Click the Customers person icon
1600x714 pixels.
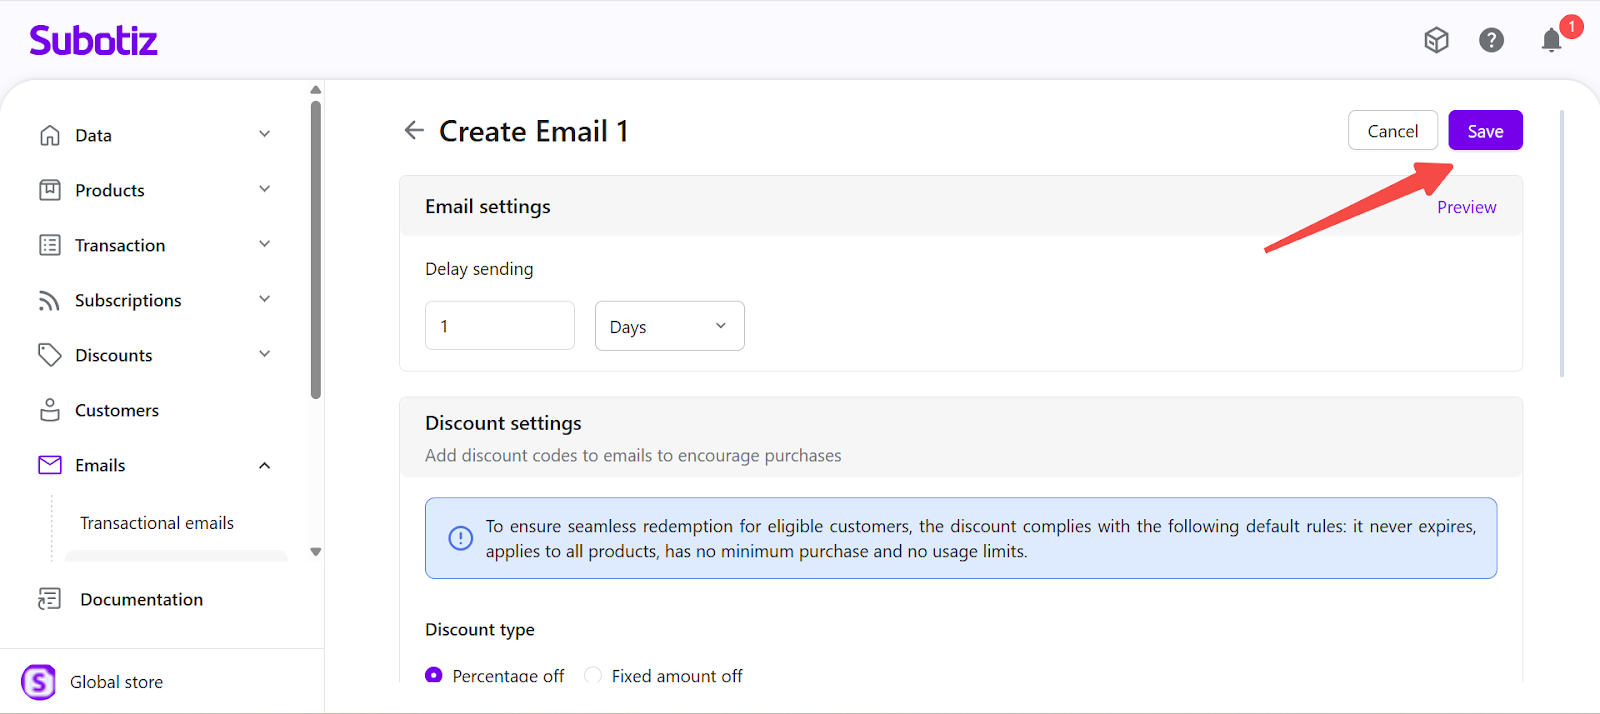(50, 410)
